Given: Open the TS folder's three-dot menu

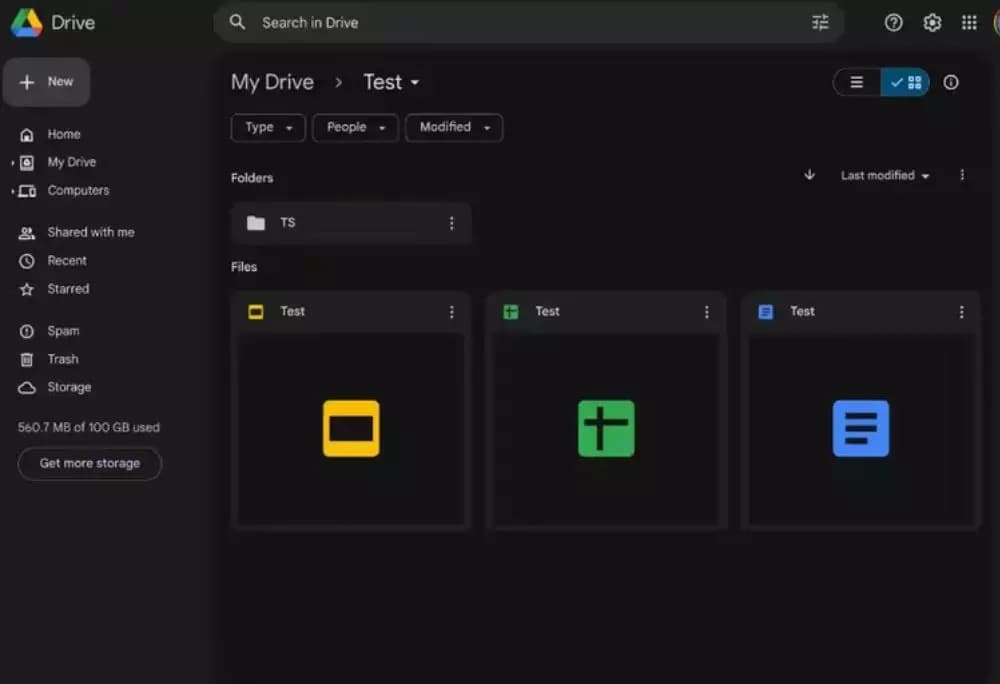Looking at the screenshot, I should (452, 223).
